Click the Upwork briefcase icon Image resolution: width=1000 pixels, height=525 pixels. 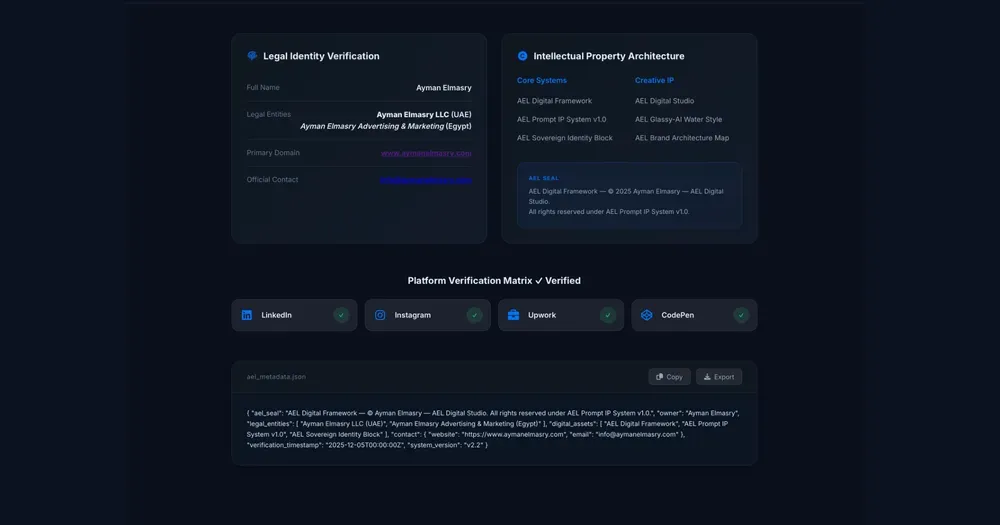(x=513, y=315)
